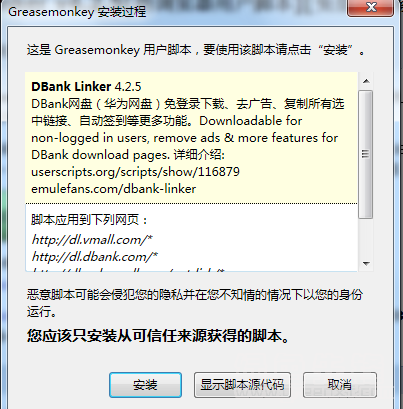The image size is (403, 409).
Task: Click the vertical scrollbar thumb grip
Action: point(366,154)
